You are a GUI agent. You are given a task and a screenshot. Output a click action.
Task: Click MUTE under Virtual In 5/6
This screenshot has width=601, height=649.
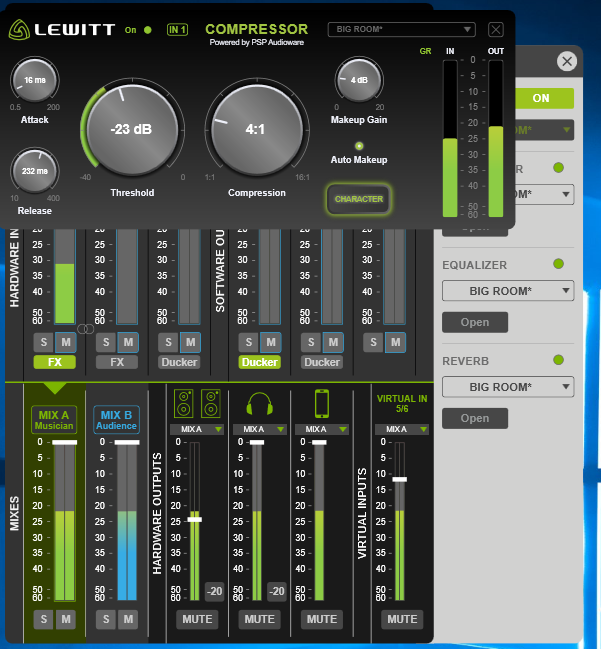402,619
